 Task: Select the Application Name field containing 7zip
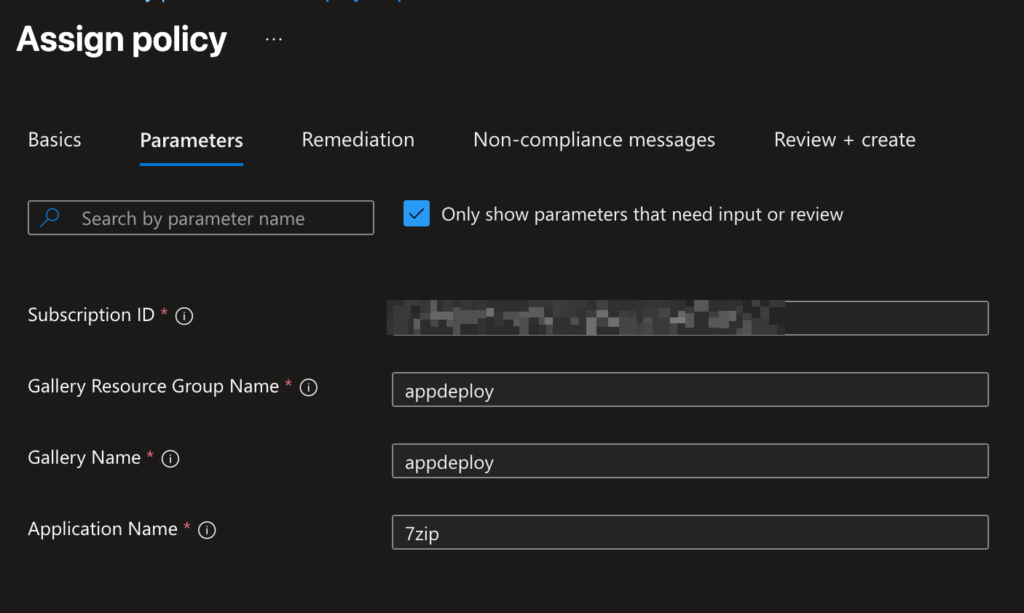690,532
